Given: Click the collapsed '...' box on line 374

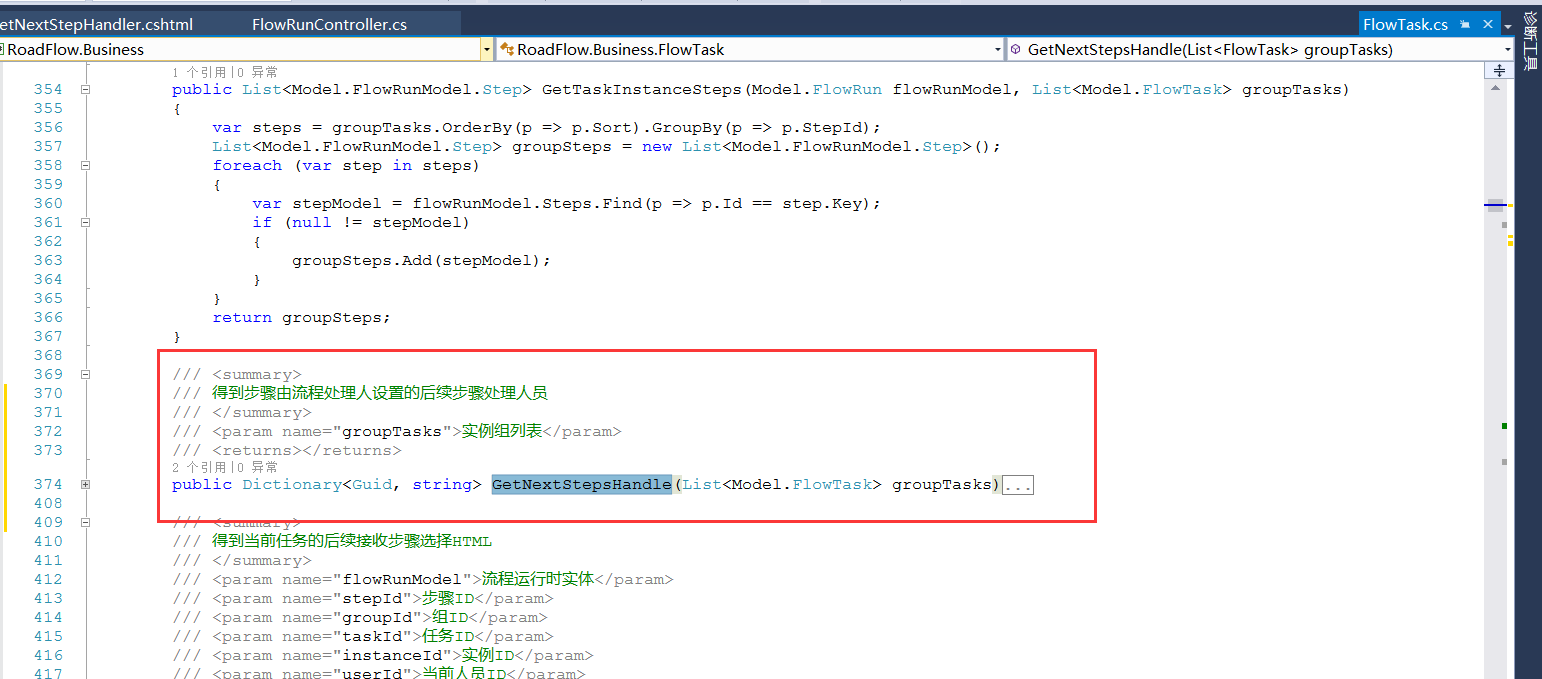Looking at the screenshot, I should [x=1017, y=485].
